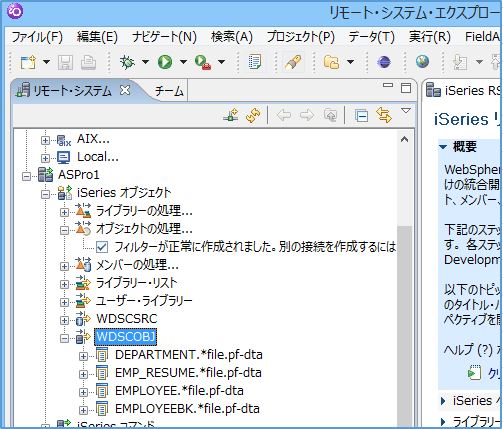Collapse the 概要 section
The height and width of the screenshot is (429, 503).
(x=443, y=147)
